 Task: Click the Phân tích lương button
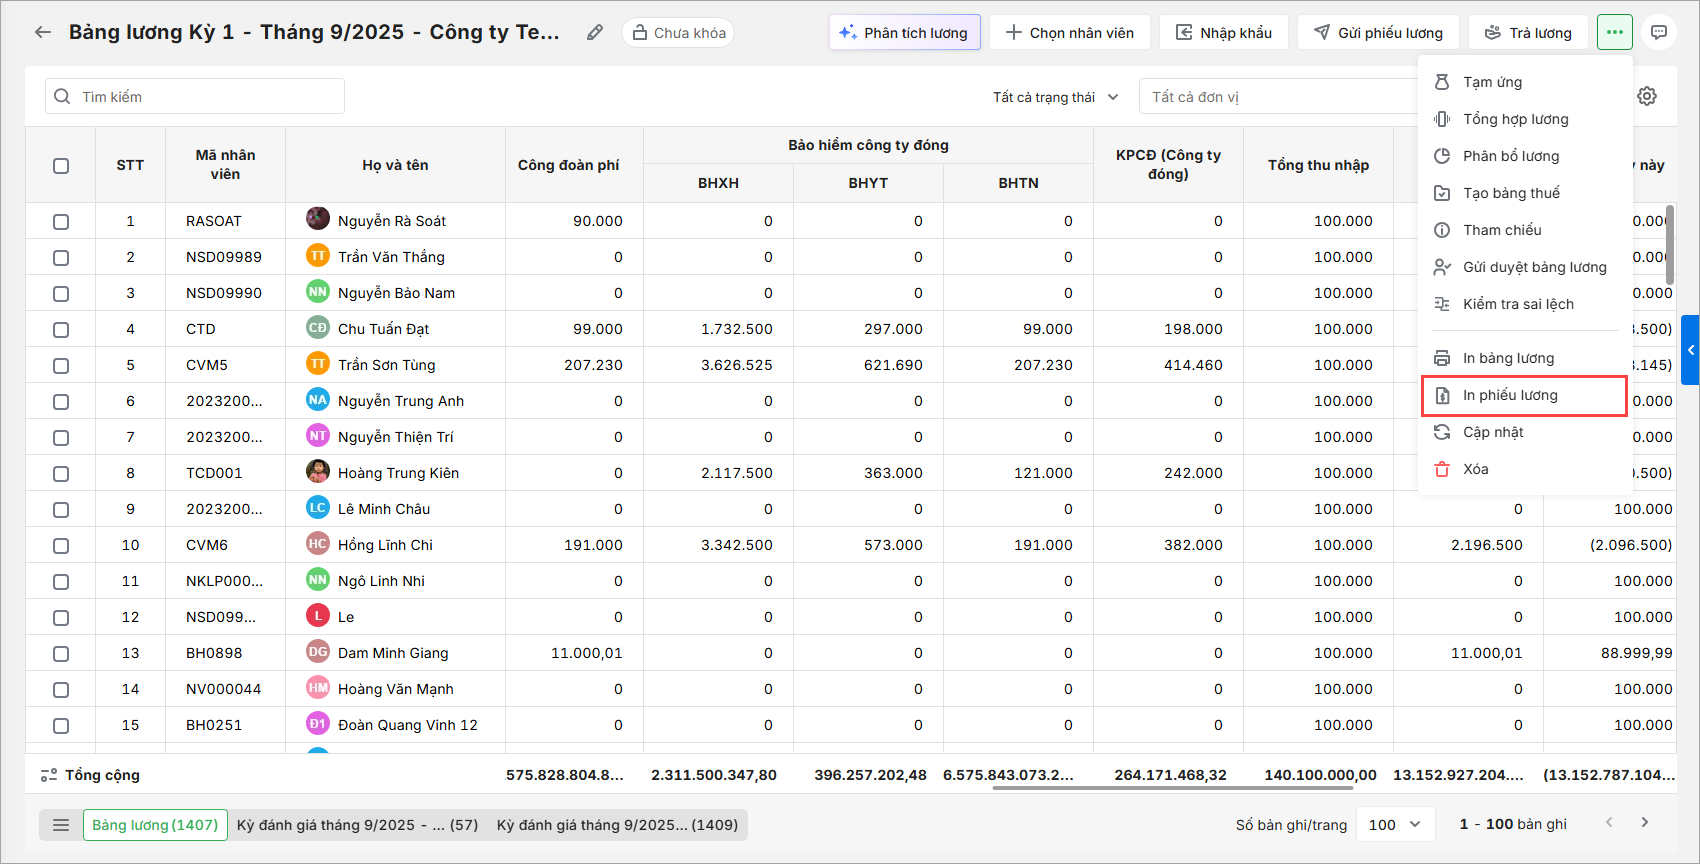[904, 32]
